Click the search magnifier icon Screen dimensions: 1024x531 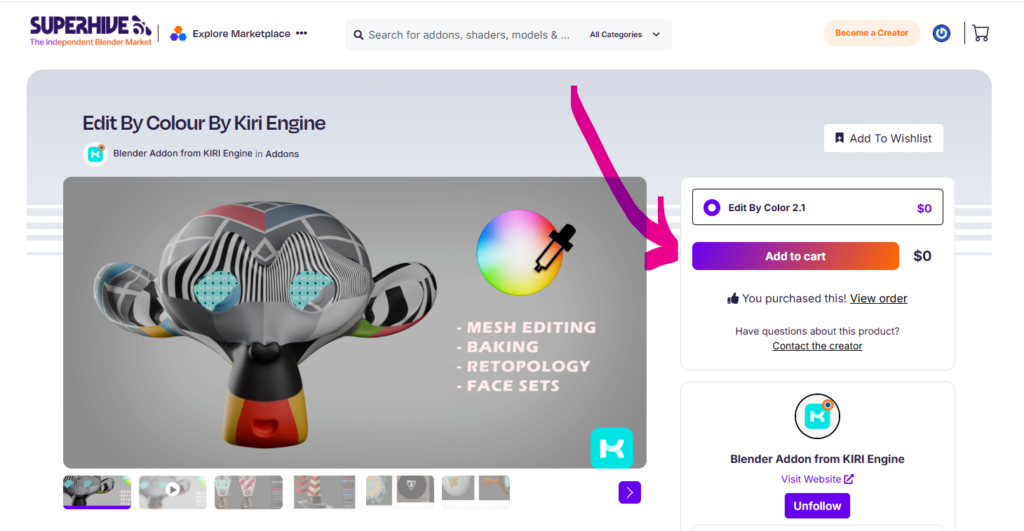pyautogui.click(x=358, y=34)
